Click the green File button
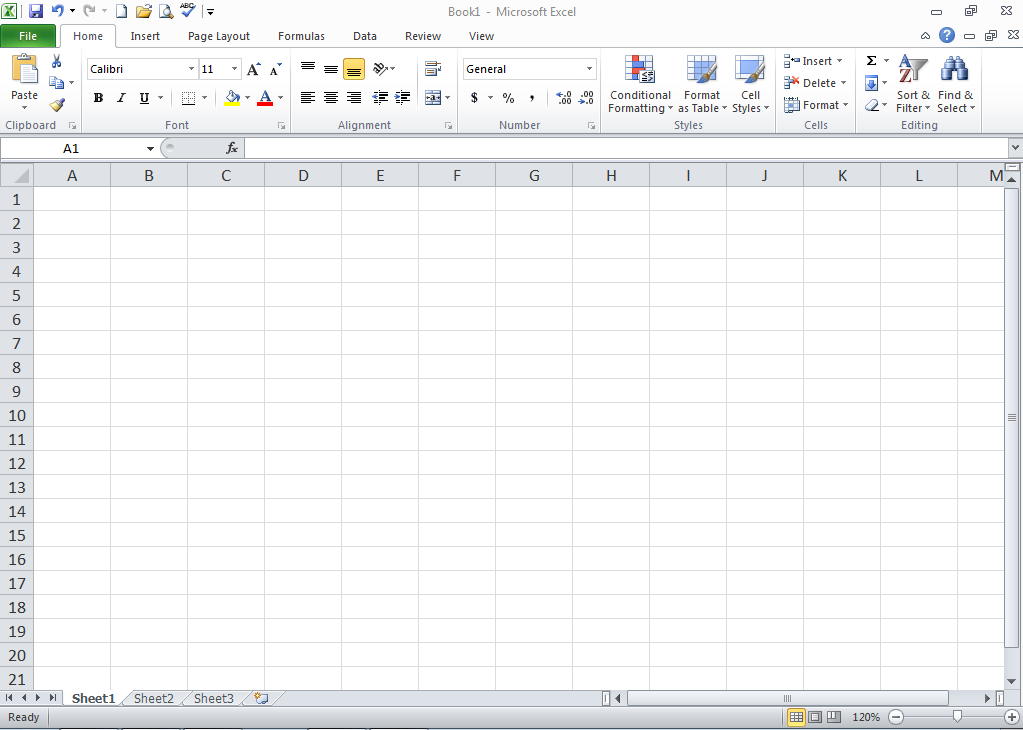The height and width of the screenshot is (730, 1023). [x=28, y=36]
